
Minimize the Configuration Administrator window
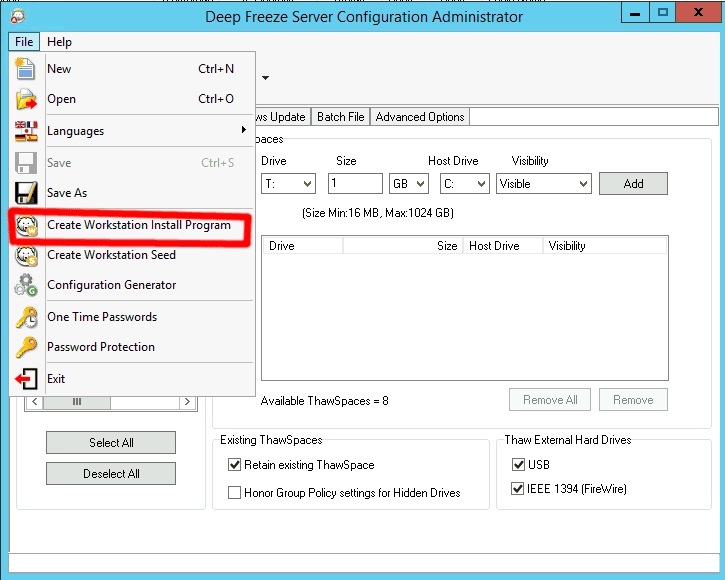(635, 12)
